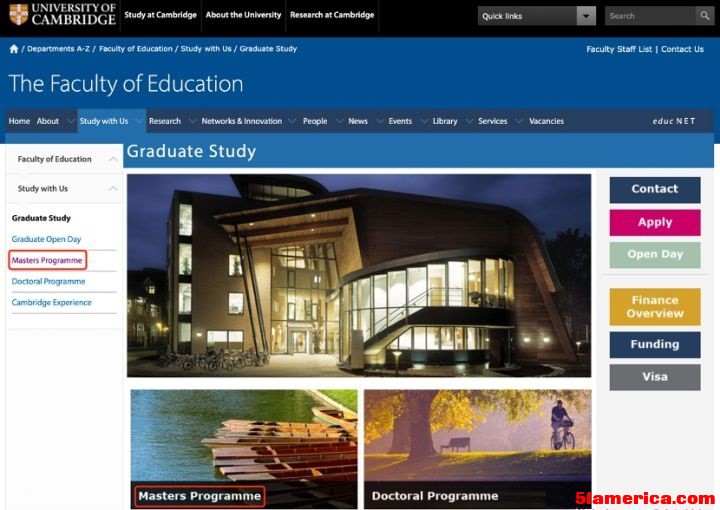Click the search magnifier icon
The width and height of the screenshot is (720, 510).
point(705,16)
